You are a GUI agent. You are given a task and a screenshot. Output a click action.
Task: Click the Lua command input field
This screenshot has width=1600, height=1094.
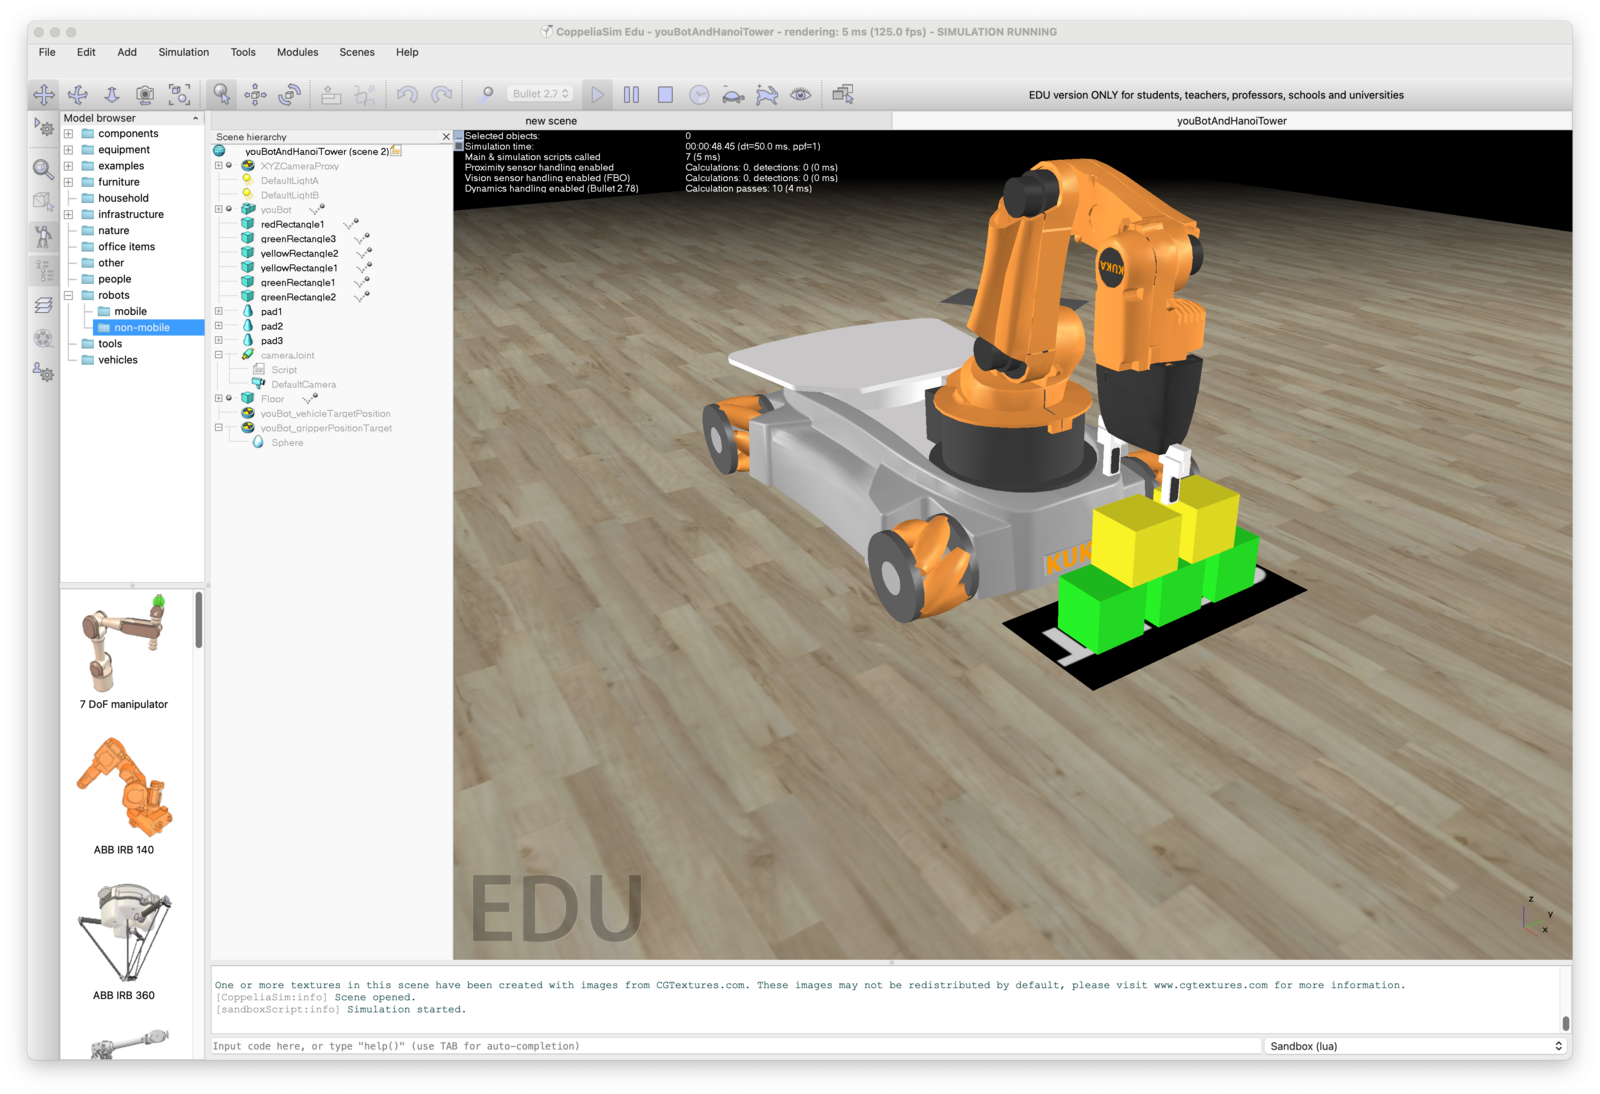pos(735,1046)
